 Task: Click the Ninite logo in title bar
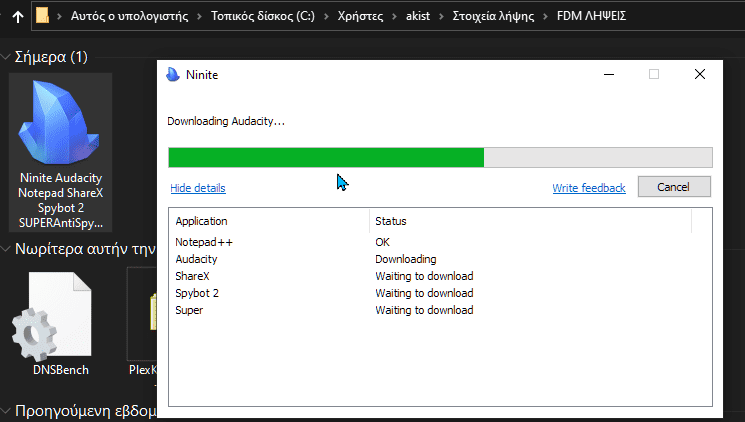point(173,75)
